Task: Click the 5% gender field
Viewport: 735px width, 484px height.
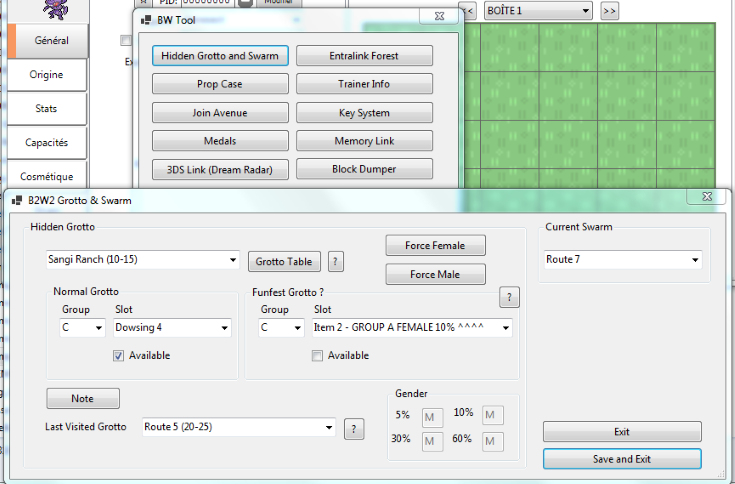Action: 432,417
